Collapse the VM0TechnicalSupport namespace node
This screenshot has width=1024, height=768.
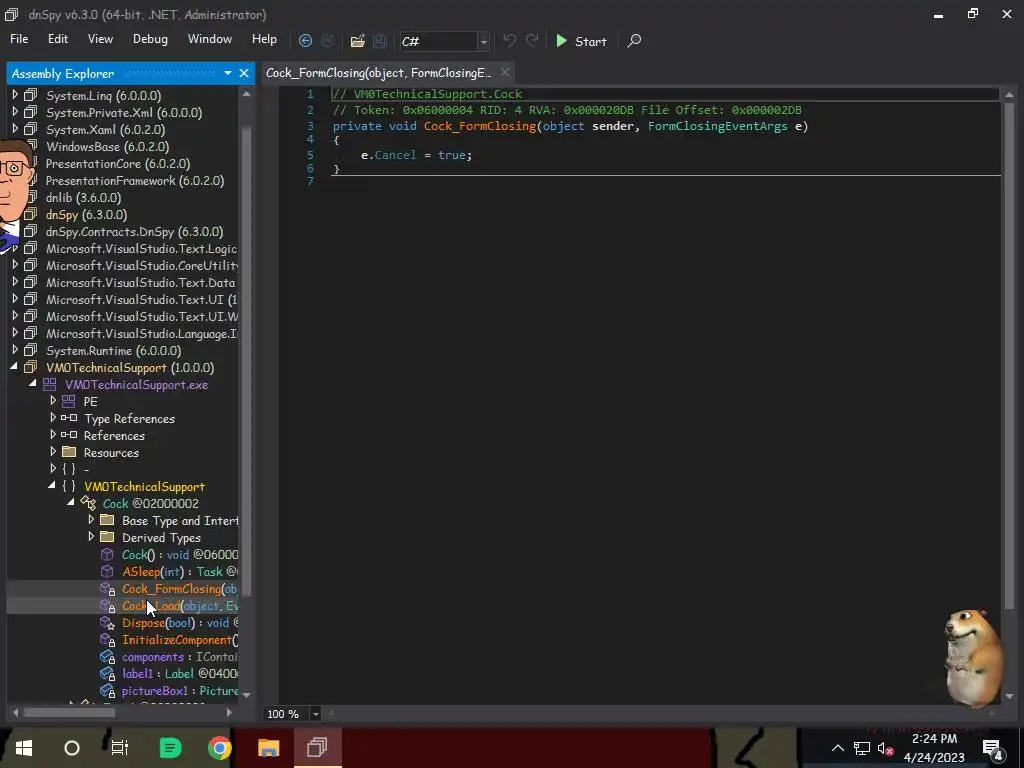click(x=52, y=487)
